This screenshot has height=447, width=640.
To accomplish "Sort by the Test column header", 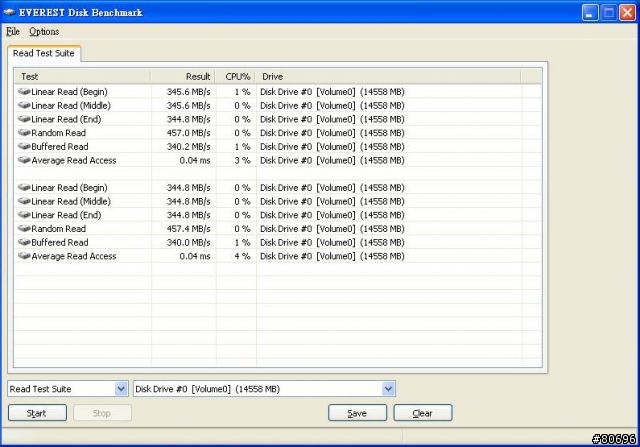I will (x=82, y=76).
